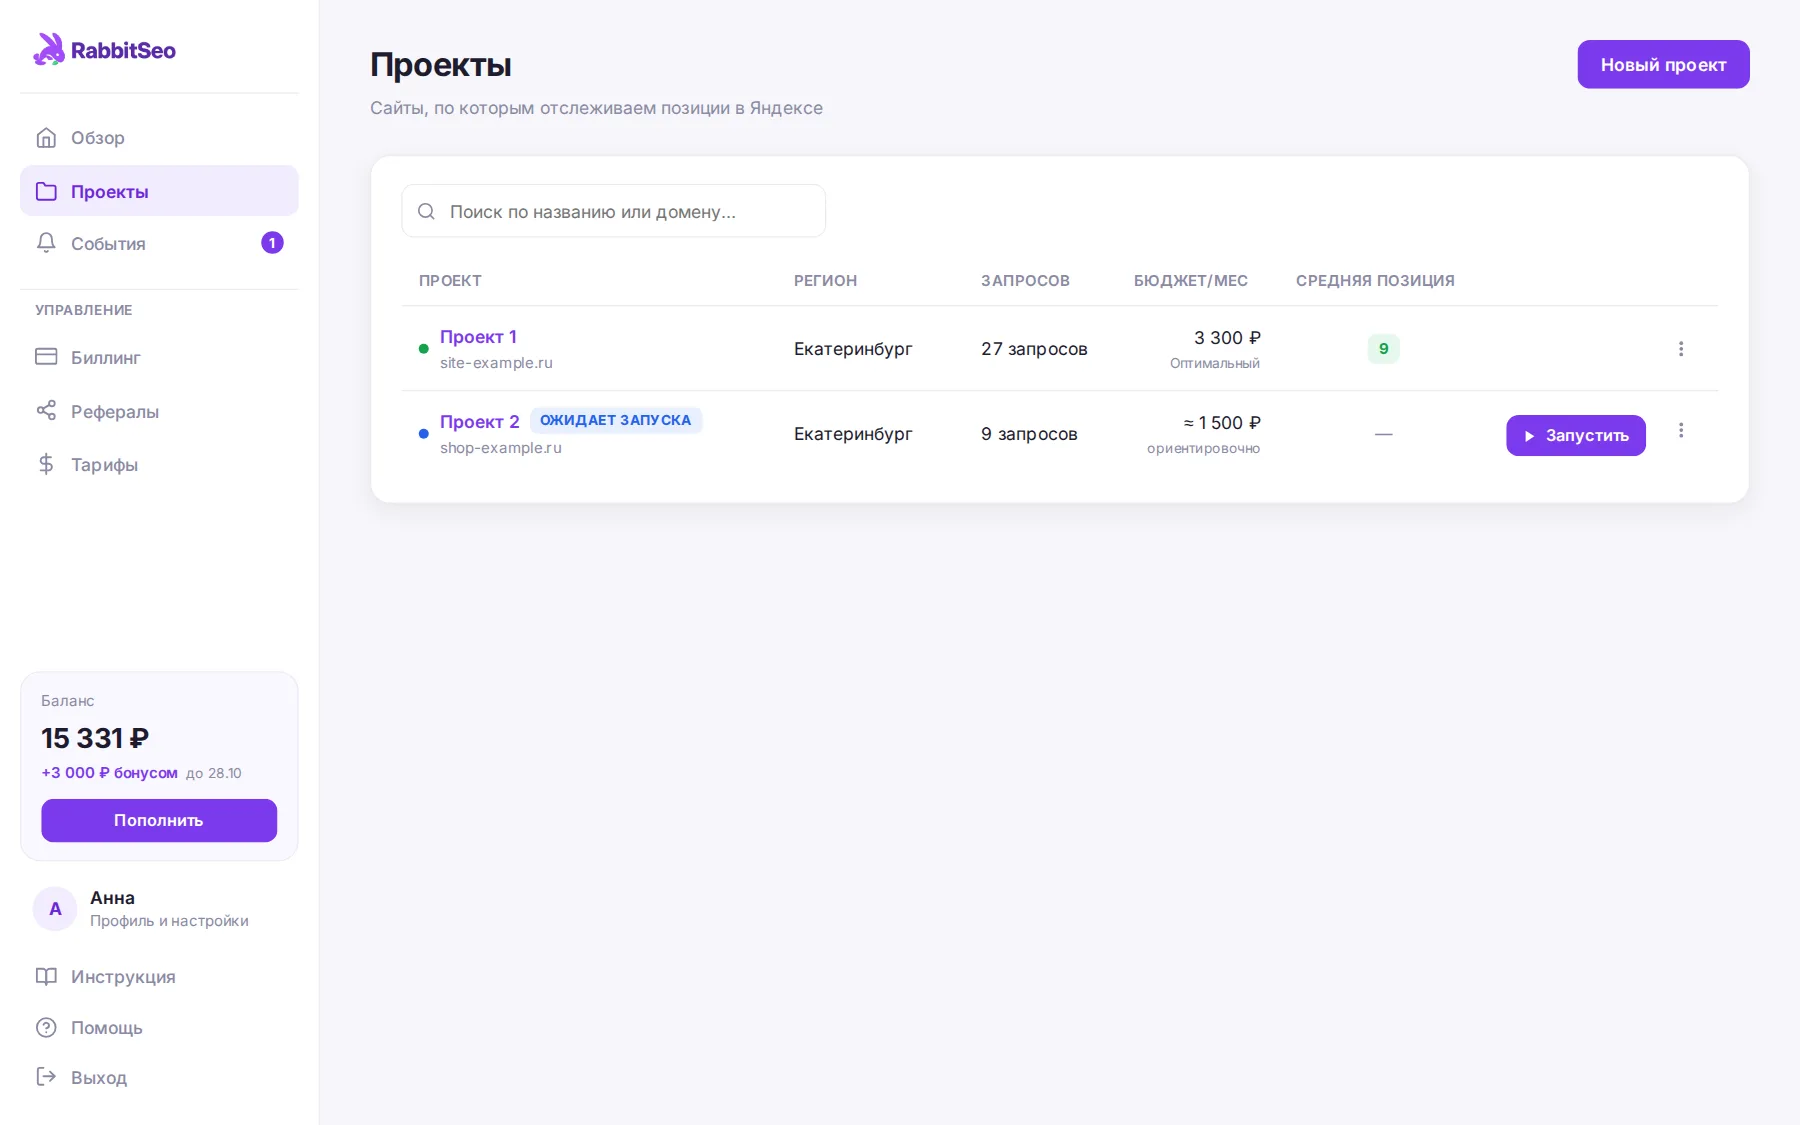Click the Проект column header

450,281
